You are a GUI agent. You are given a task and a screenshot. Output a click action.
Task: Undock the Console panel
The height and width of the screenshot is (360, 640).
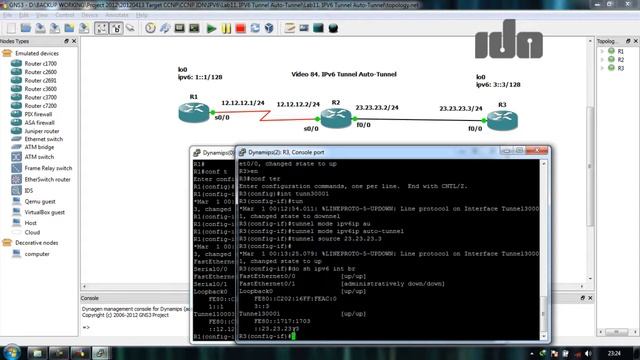tap(582, 298)
